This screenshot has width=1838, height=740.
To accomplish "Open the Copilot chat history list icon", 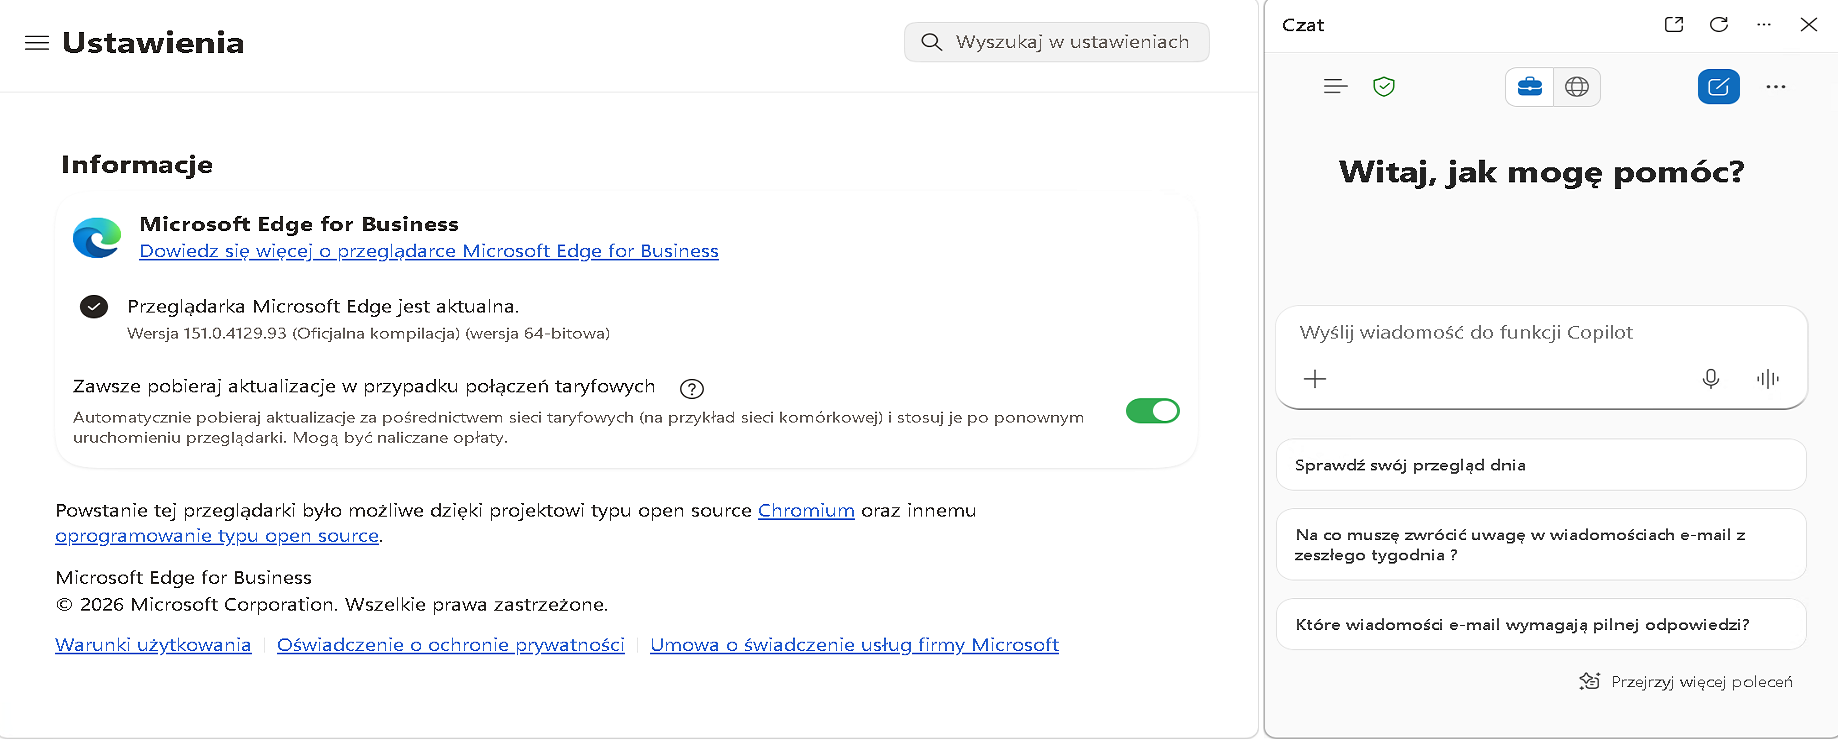I will click(x=1336, y=87).
